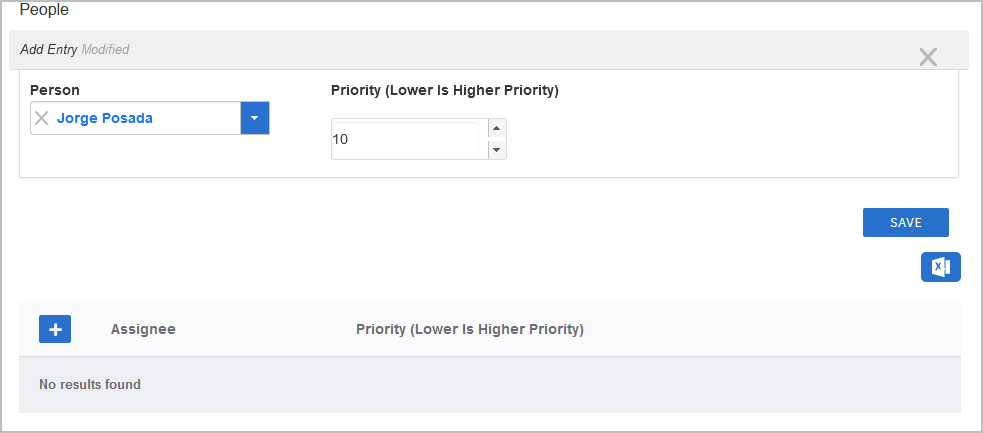
Task: Click the Person field label
Action: click(55, 90)
